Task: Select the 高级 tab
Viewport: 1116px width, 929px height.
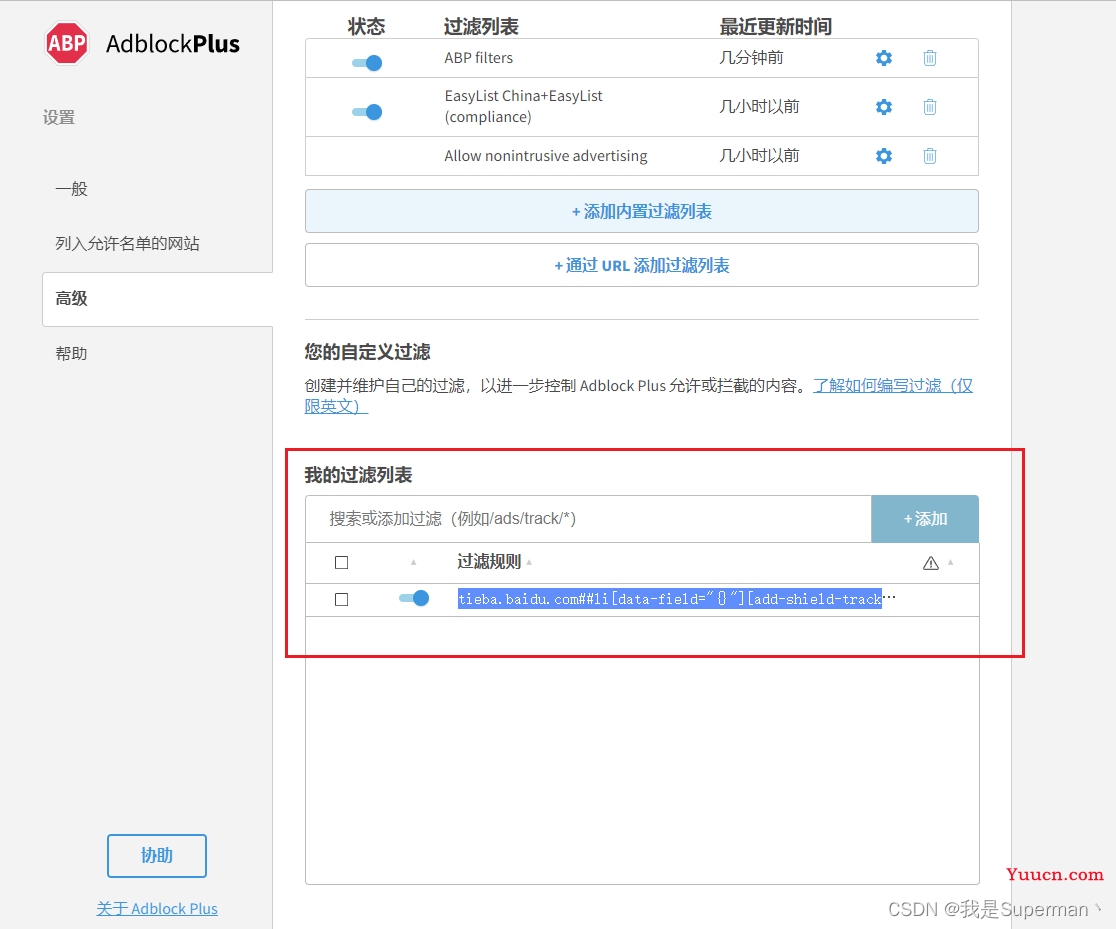Action: point(157,299)
